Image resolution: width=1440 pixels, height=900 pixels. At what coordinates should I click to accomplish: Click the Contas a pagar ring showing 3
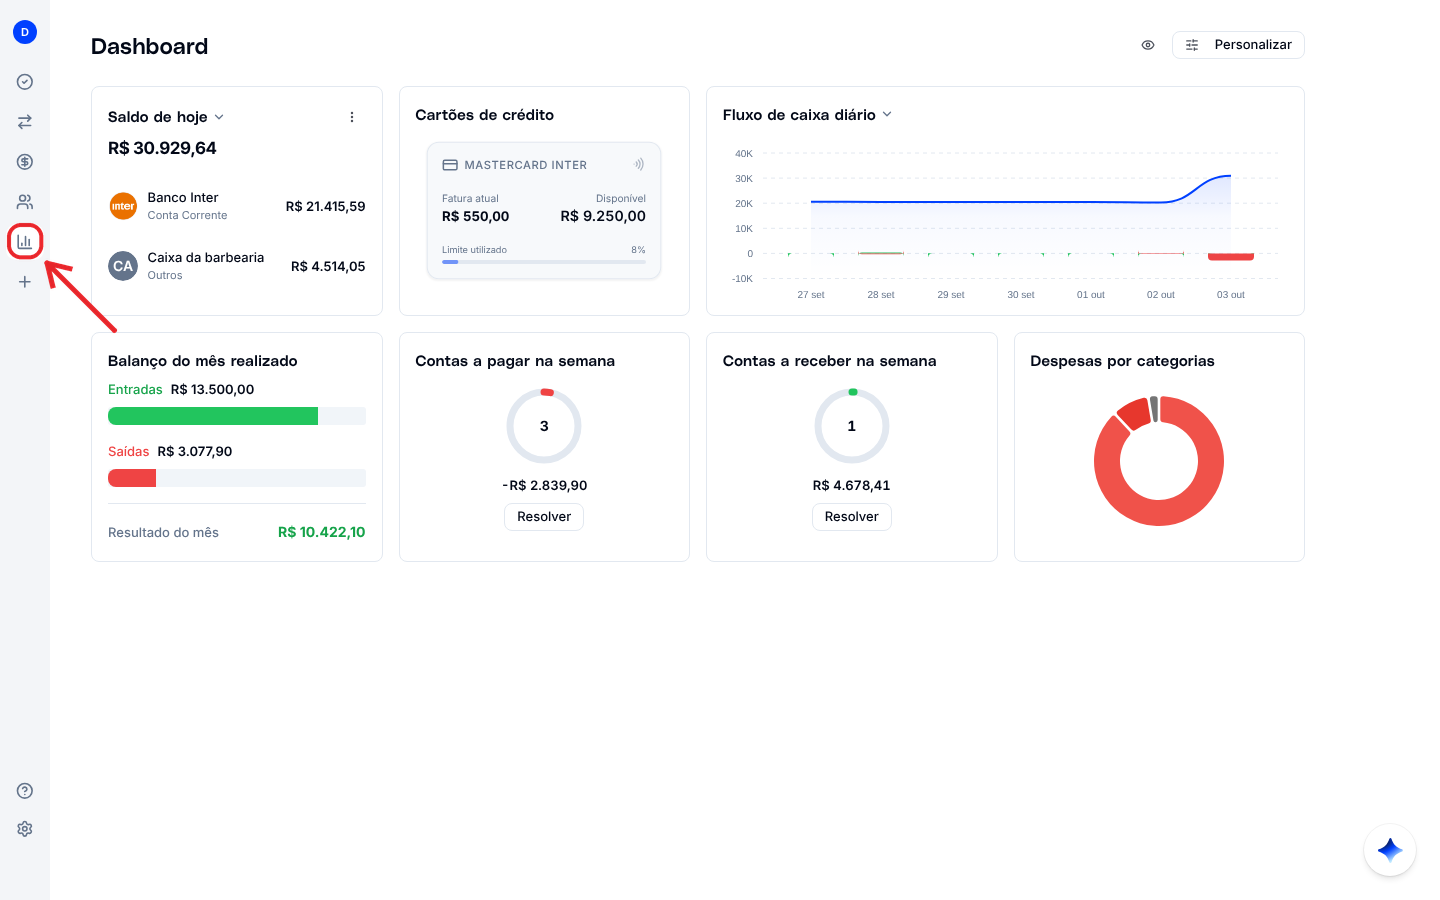[x=544, y=426]
